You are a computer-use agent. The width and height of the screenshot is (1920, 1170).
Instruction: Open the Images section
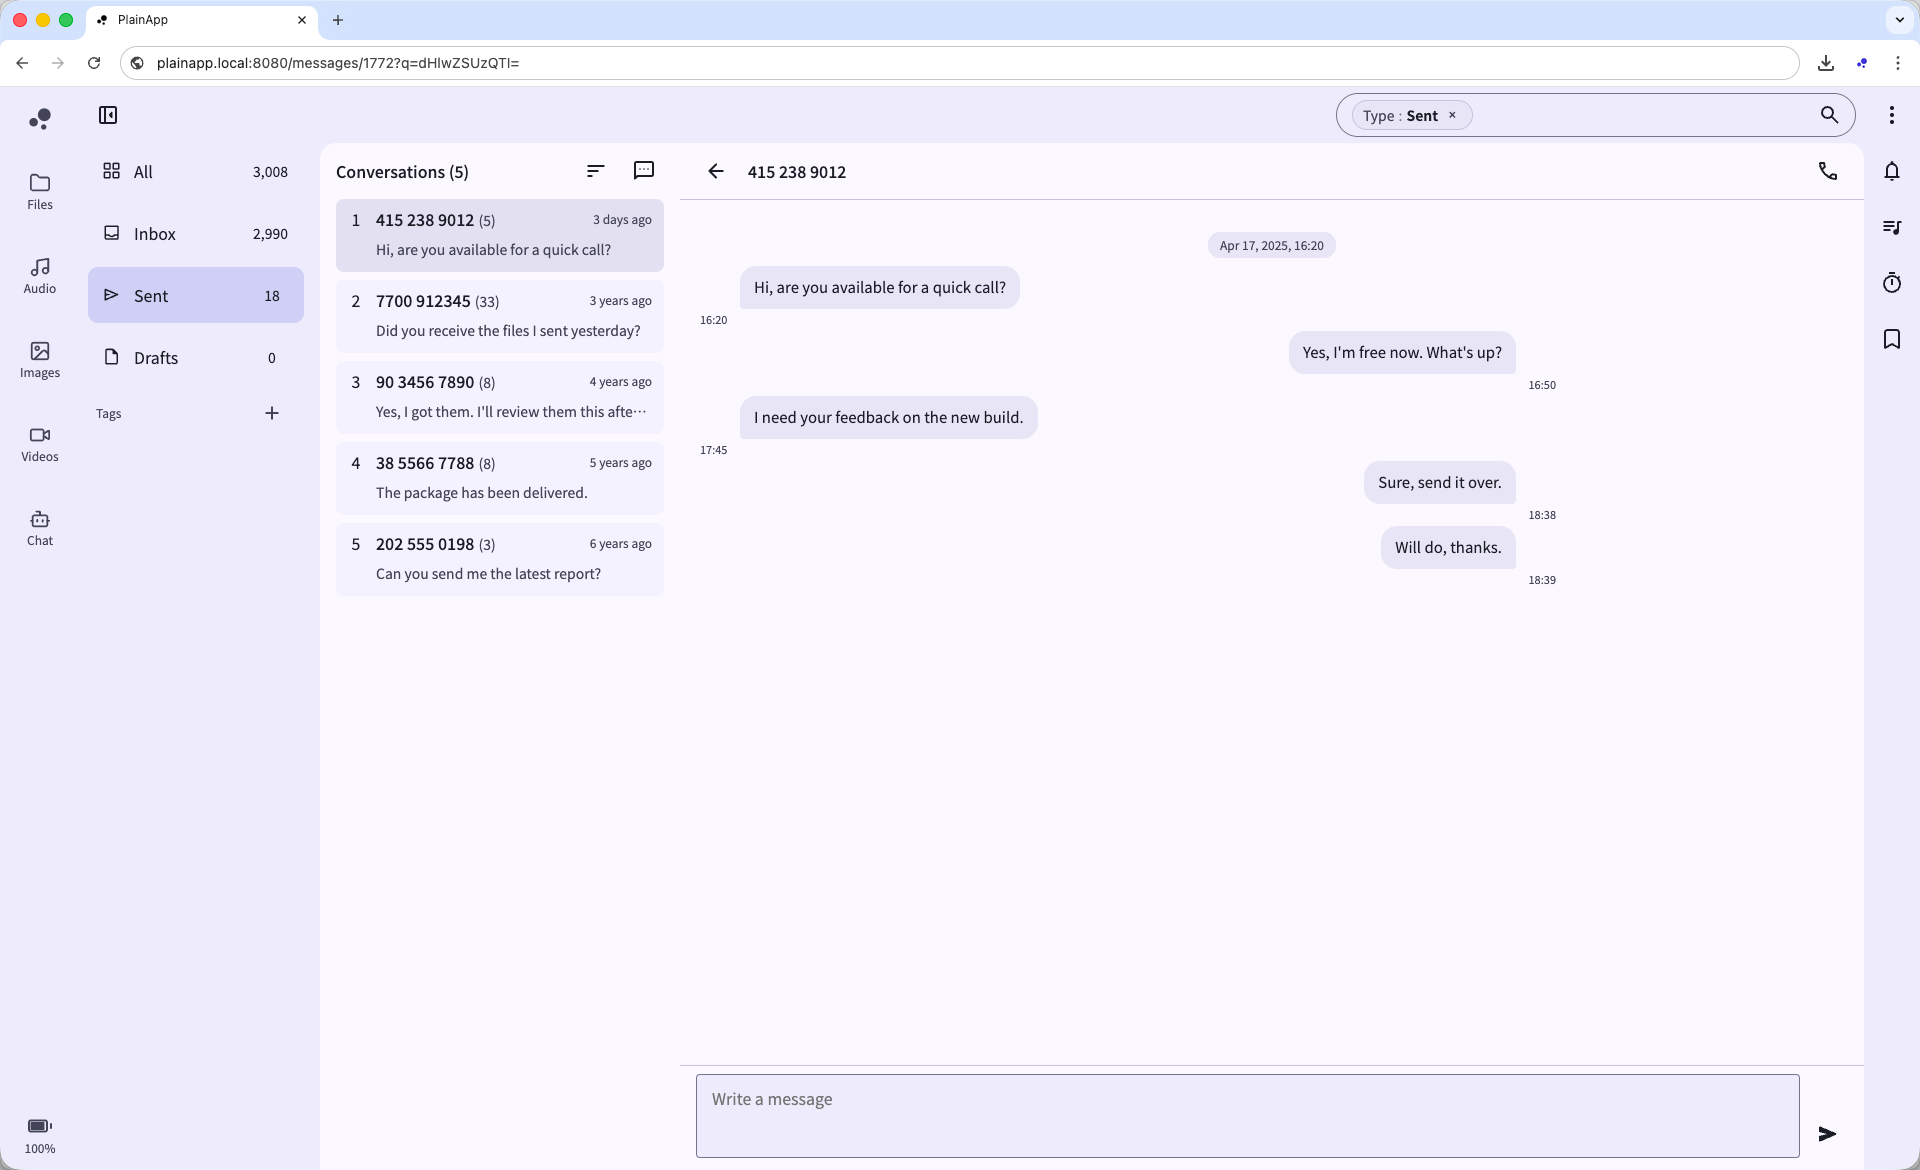click(x=40, y=359)
